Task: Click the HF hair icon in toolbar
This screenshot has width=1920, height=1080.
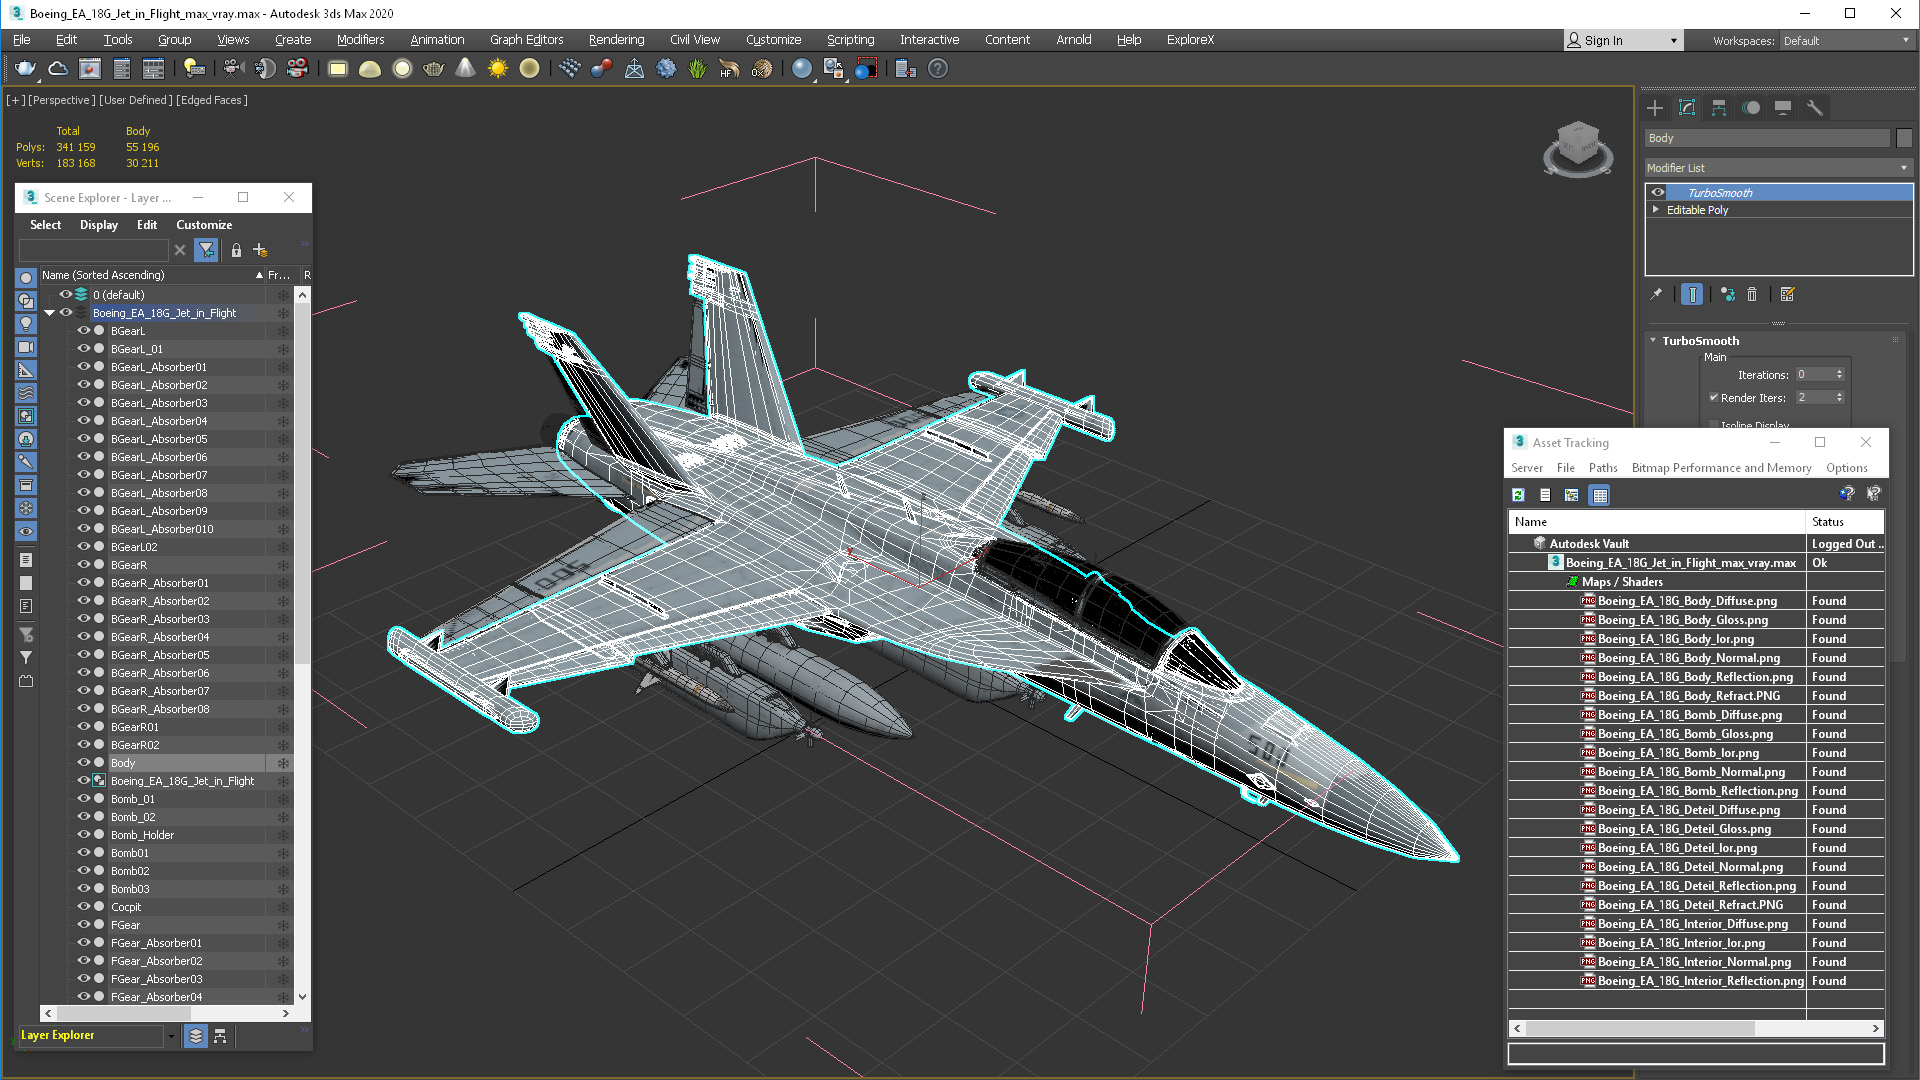Action: 729,69
